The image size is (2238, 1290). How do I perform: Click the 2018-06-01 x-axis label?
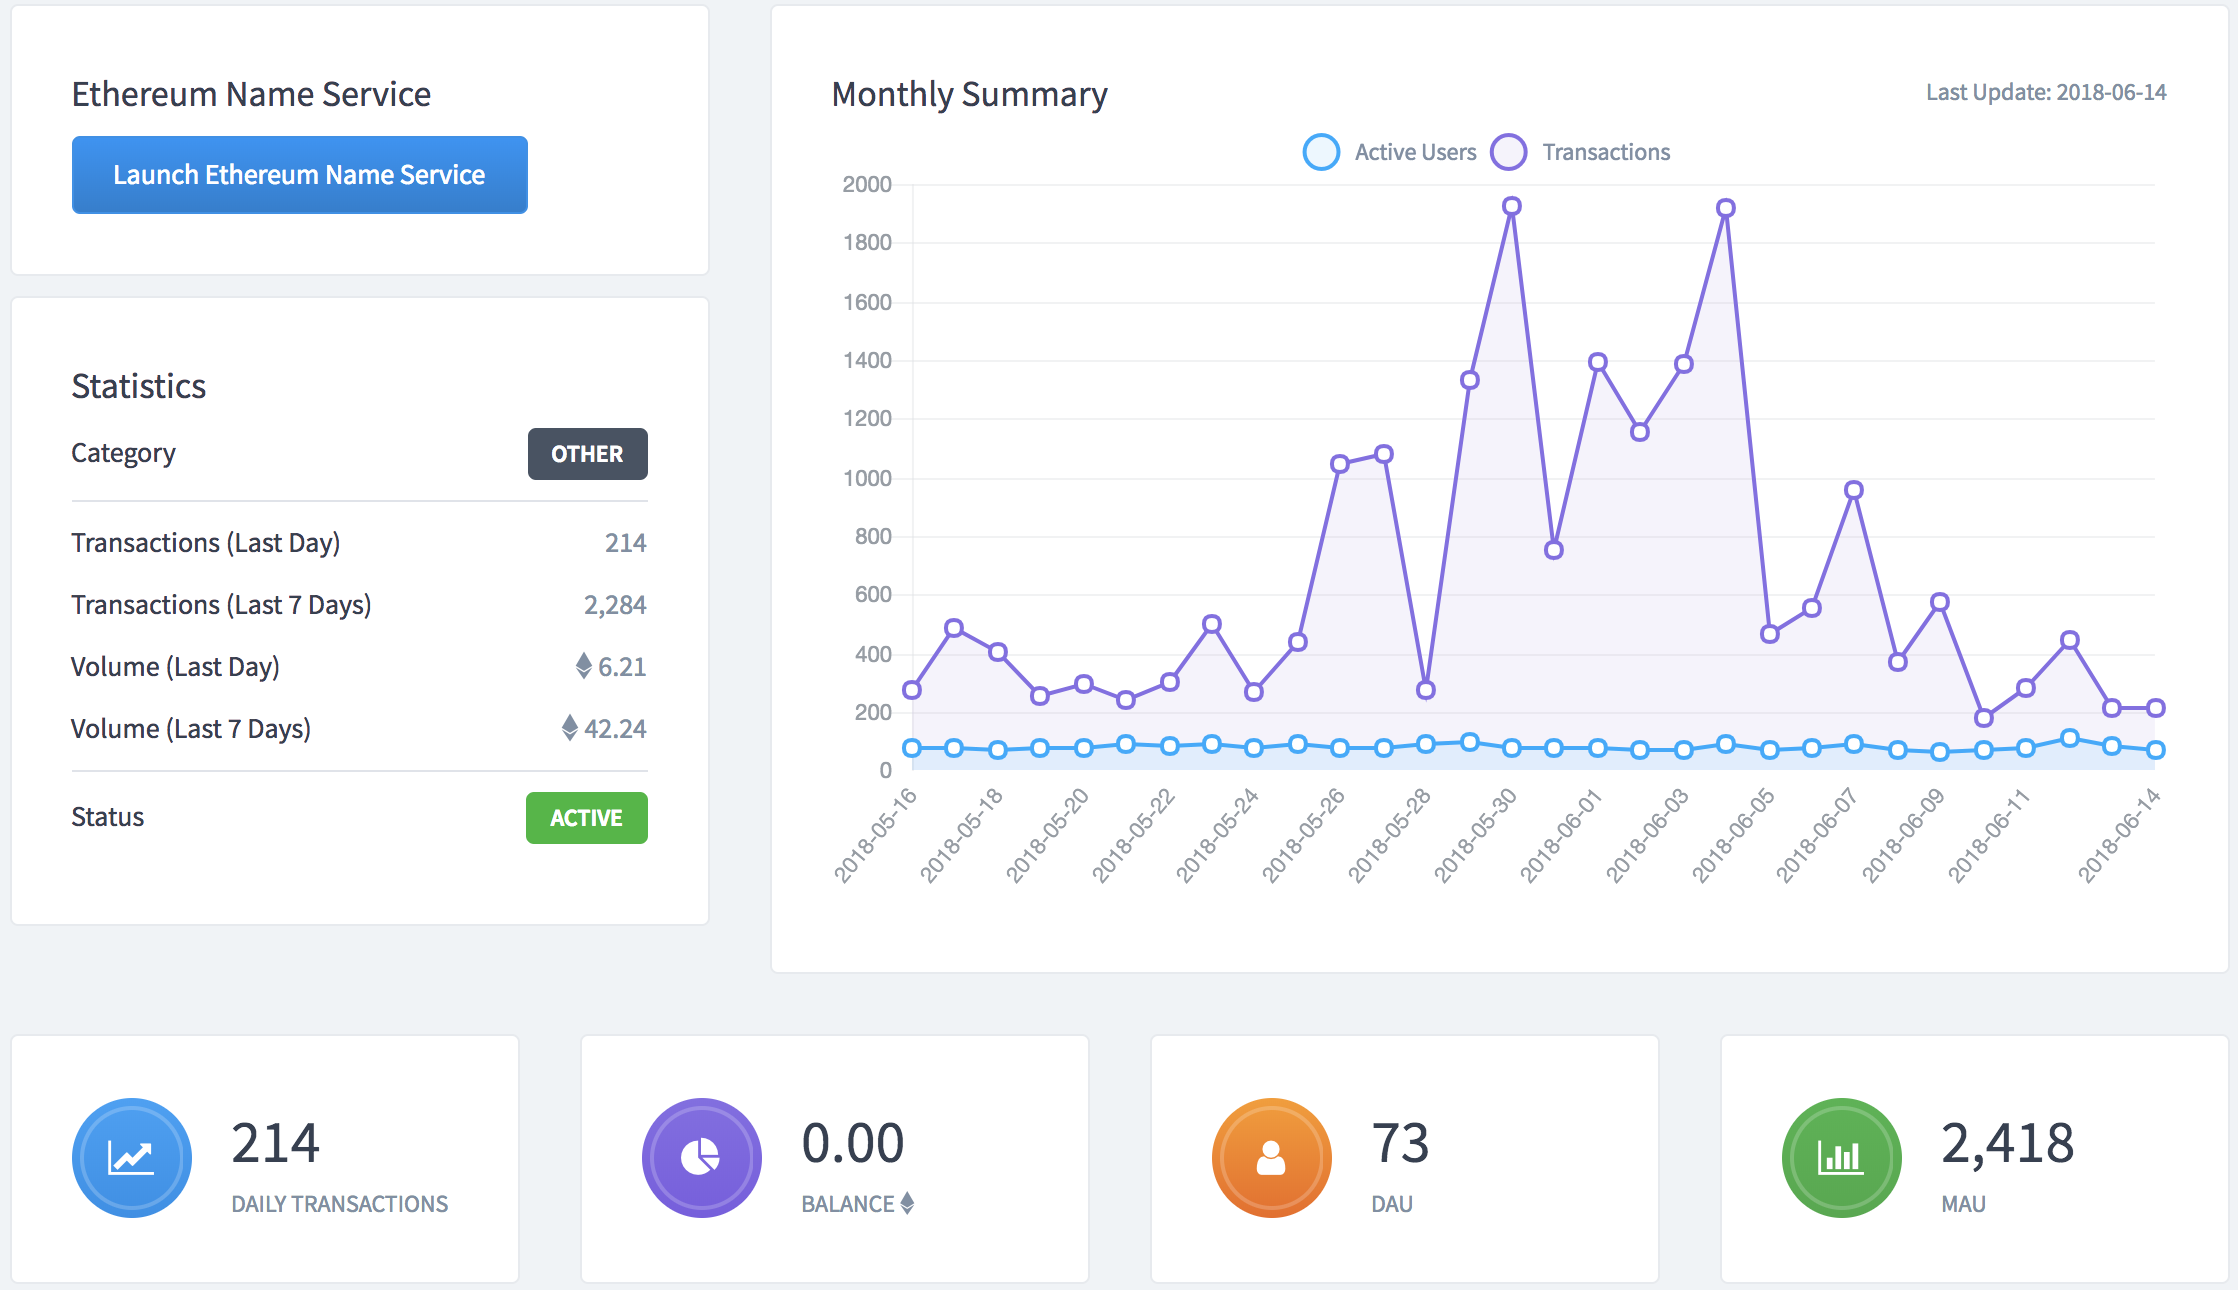(1562, 836)
